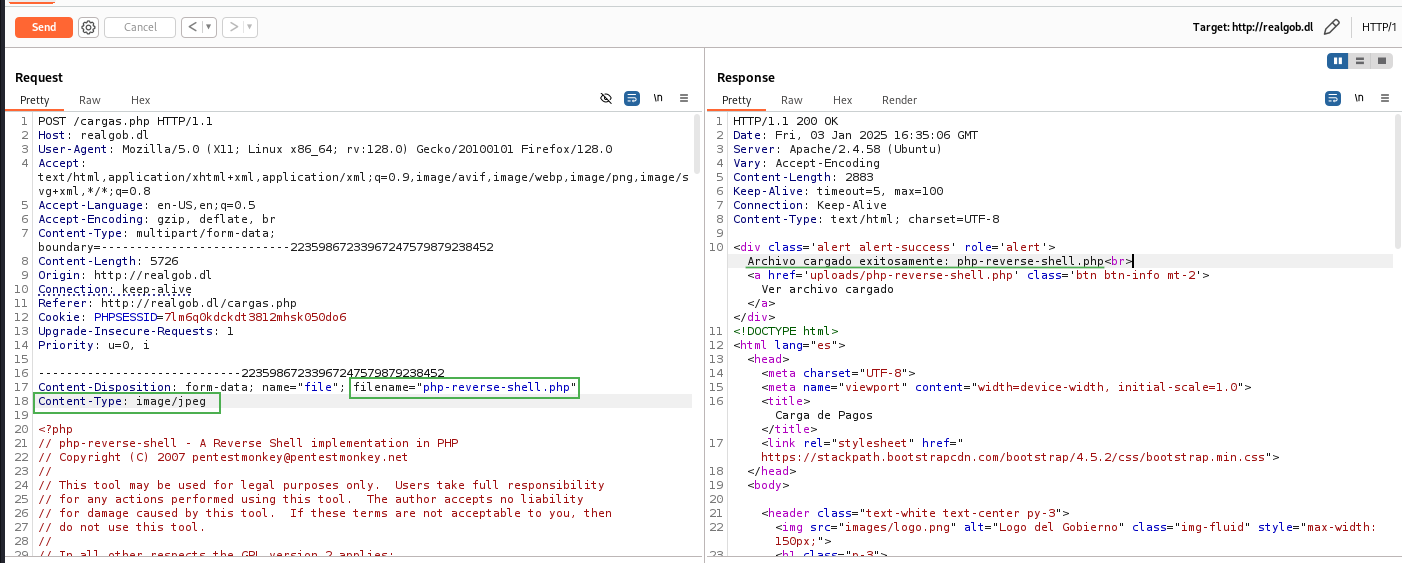Screen dimensions: 1402x563
Task: Click filename="php-reverse-shell.php" value
Action: 465,387
